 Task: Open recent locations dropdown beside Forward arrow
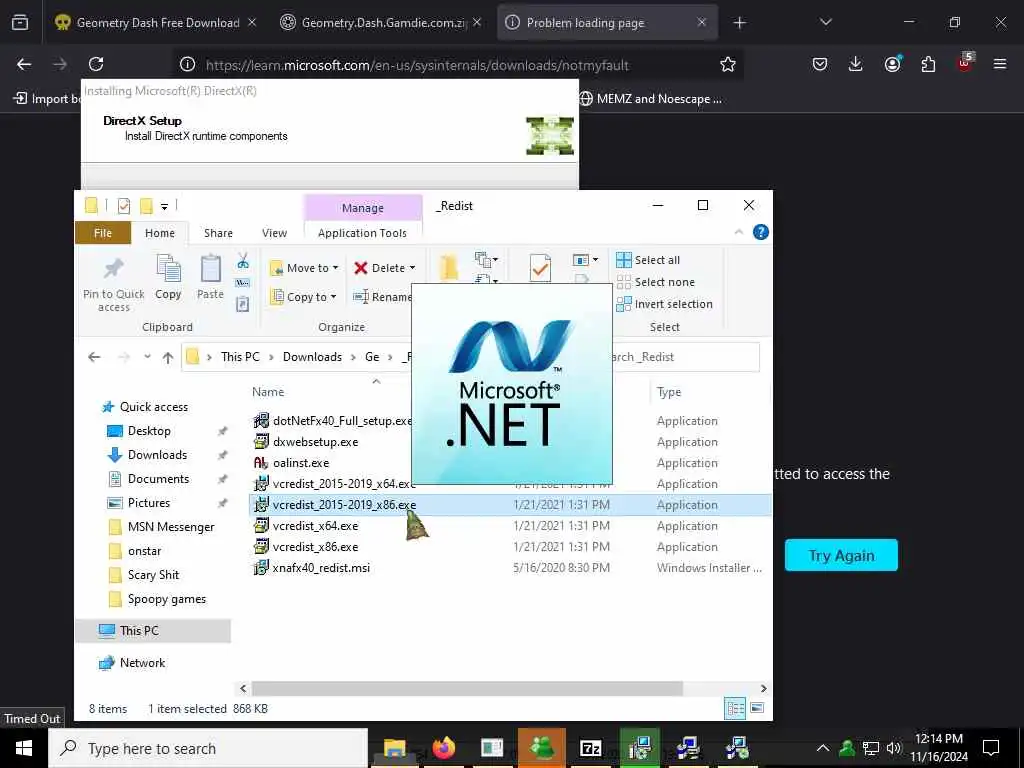[148, 357]
